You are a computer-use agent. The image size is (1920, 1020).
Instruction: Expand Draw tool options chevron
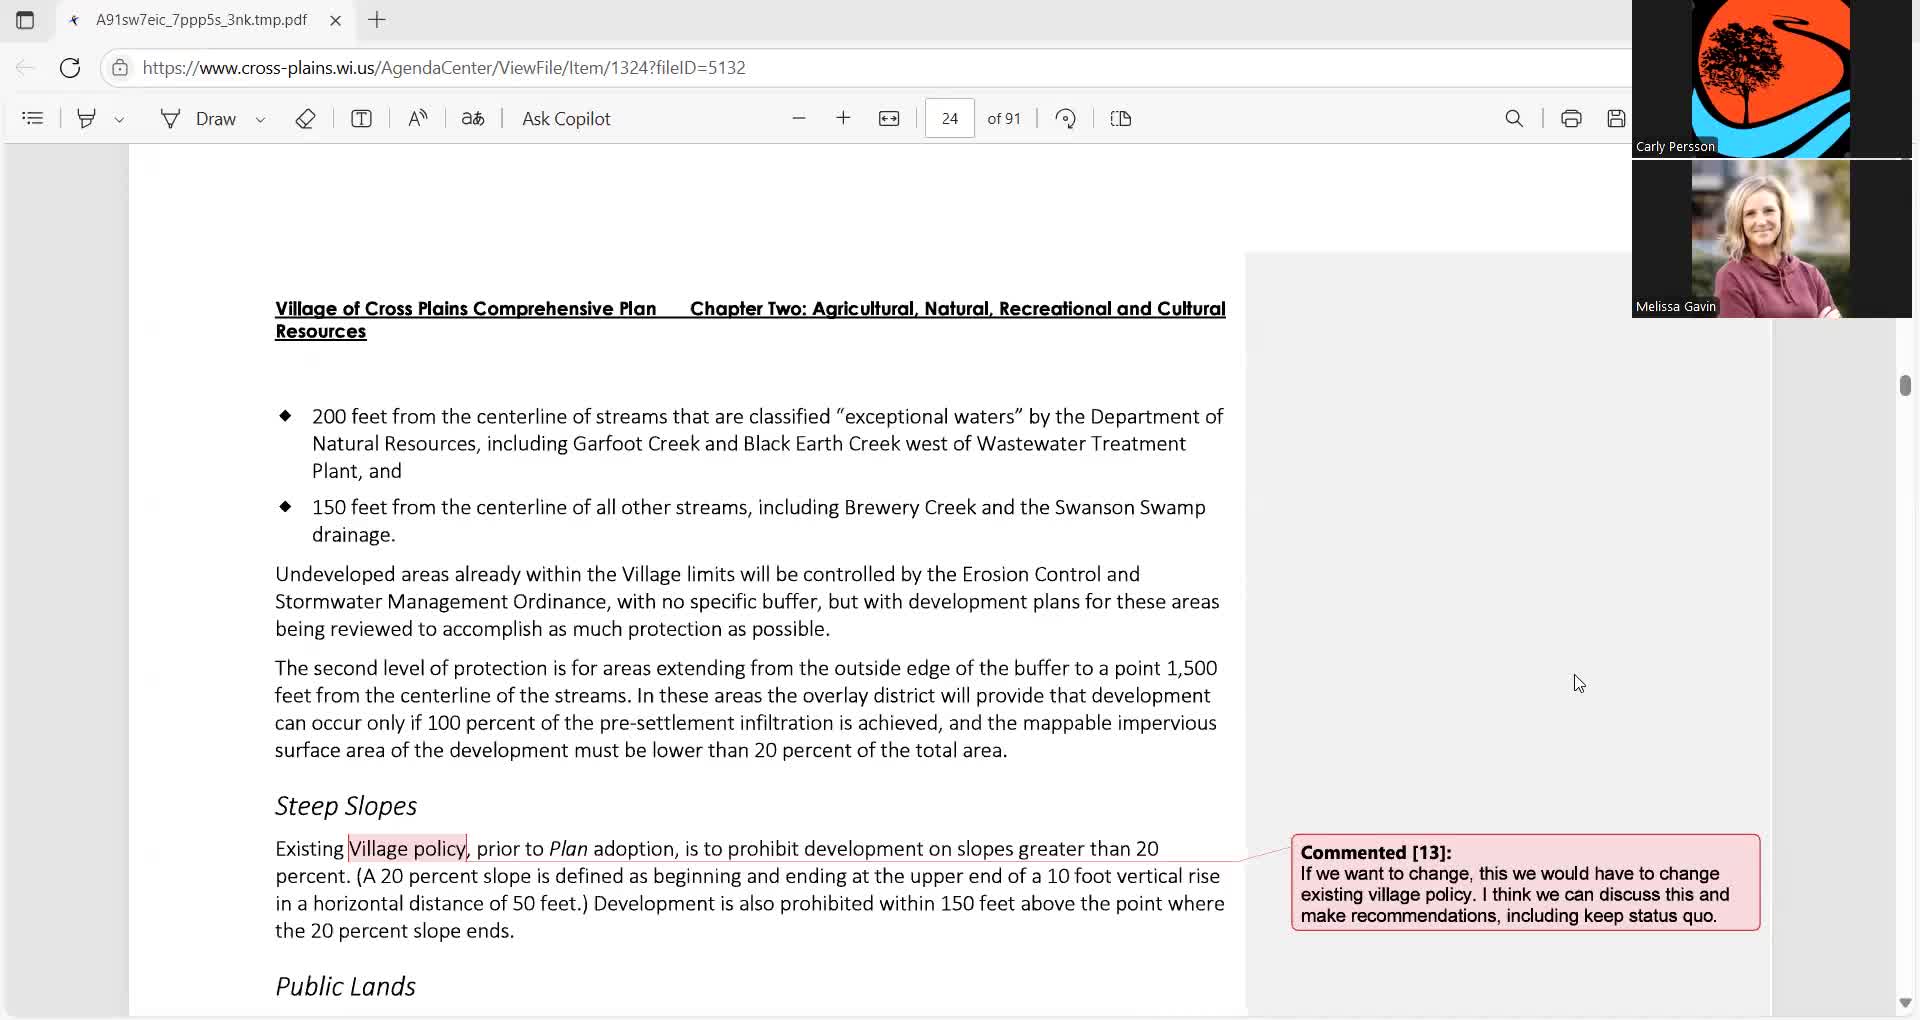(x=261, y=119)
